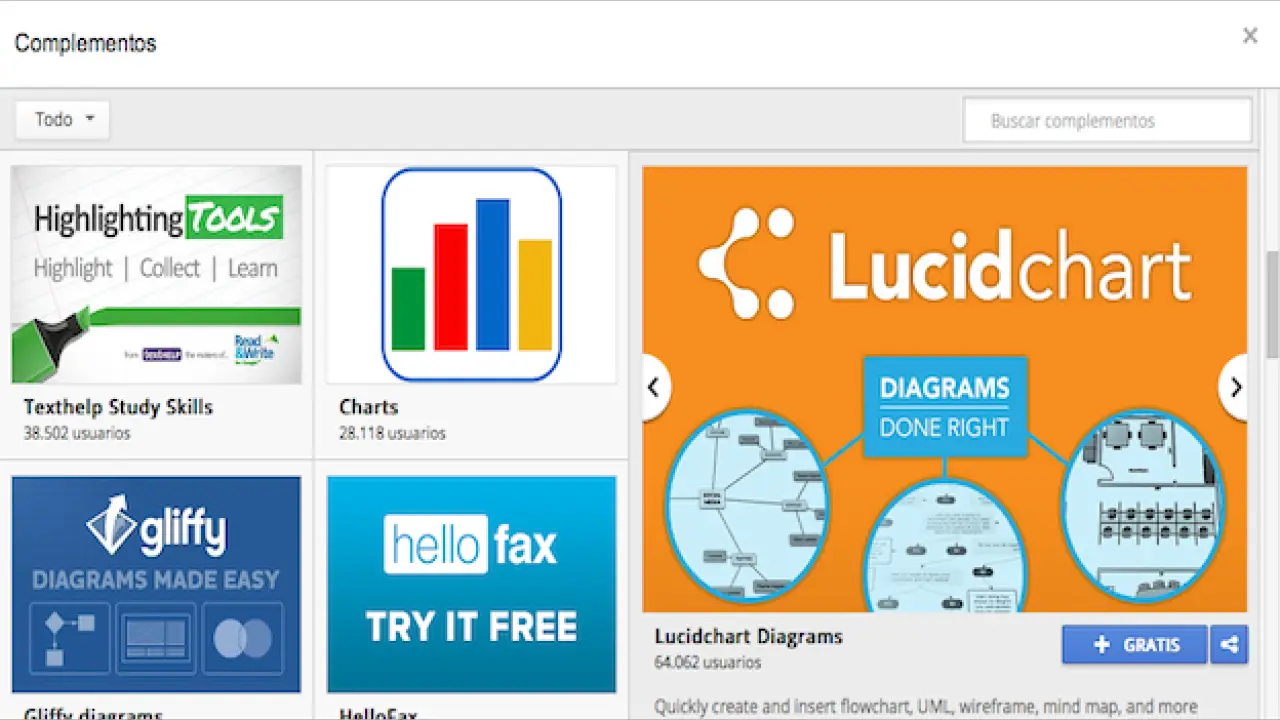Go to previous featured slide arrow
Image resolution: width=1280 pixels, height=720 pixels.
(655, 387)
